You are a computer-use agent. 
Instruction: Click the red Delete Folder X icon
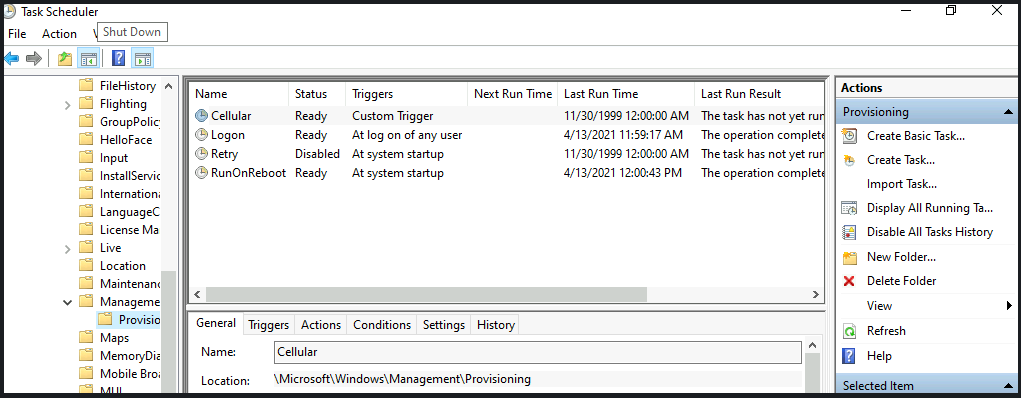click(x=849, y=281)
